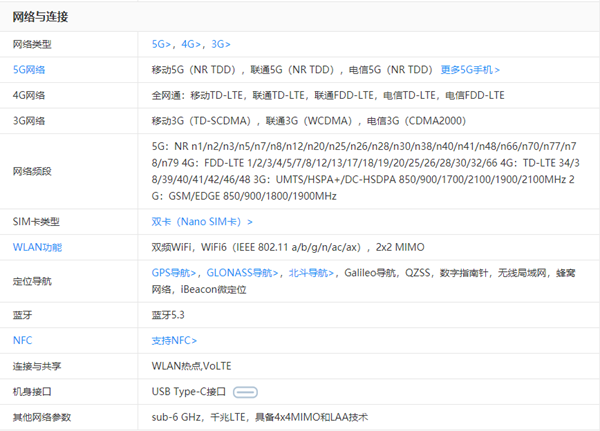Click the 4G网络 row label
This screenshot has width=600, height=431.
(x=29, y=95)
